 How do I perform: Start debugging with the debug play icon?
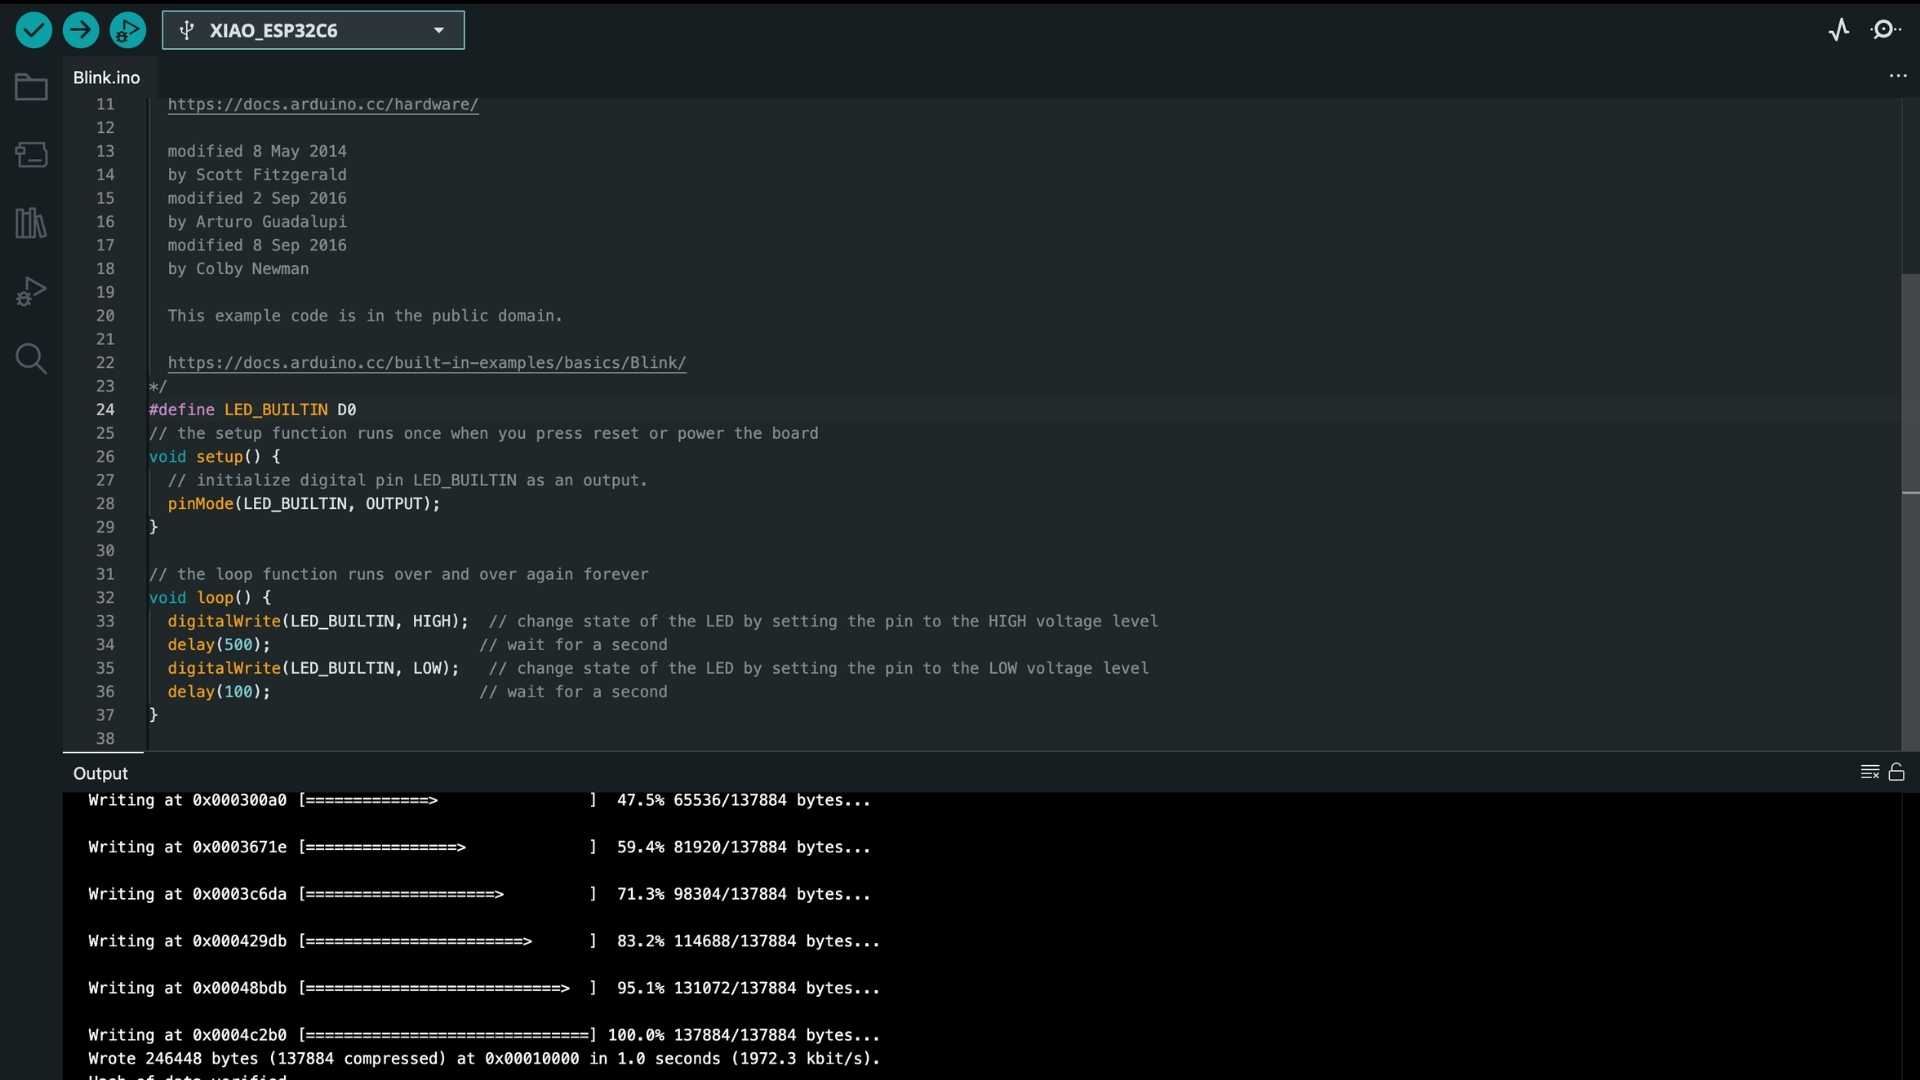coord(128,30)
